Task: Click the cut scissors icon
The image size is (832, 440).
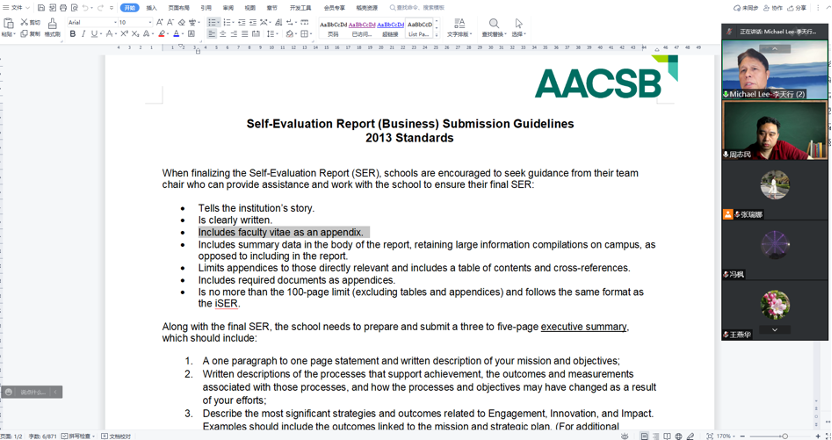Action: click(x=24, y=22)
